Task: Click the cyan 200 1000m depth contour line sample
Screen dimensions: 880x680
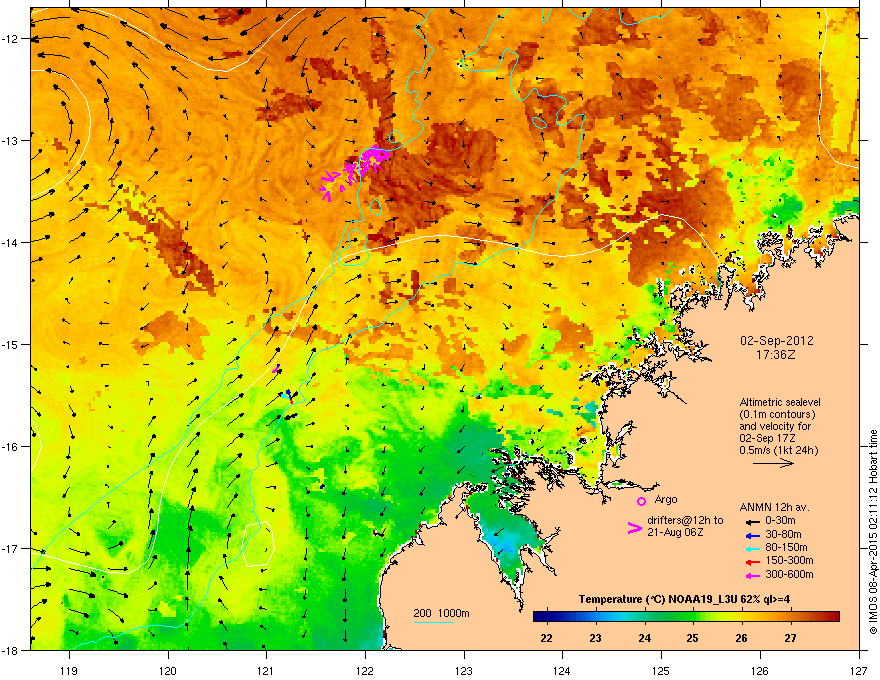Action: click(x=434, y=622)
